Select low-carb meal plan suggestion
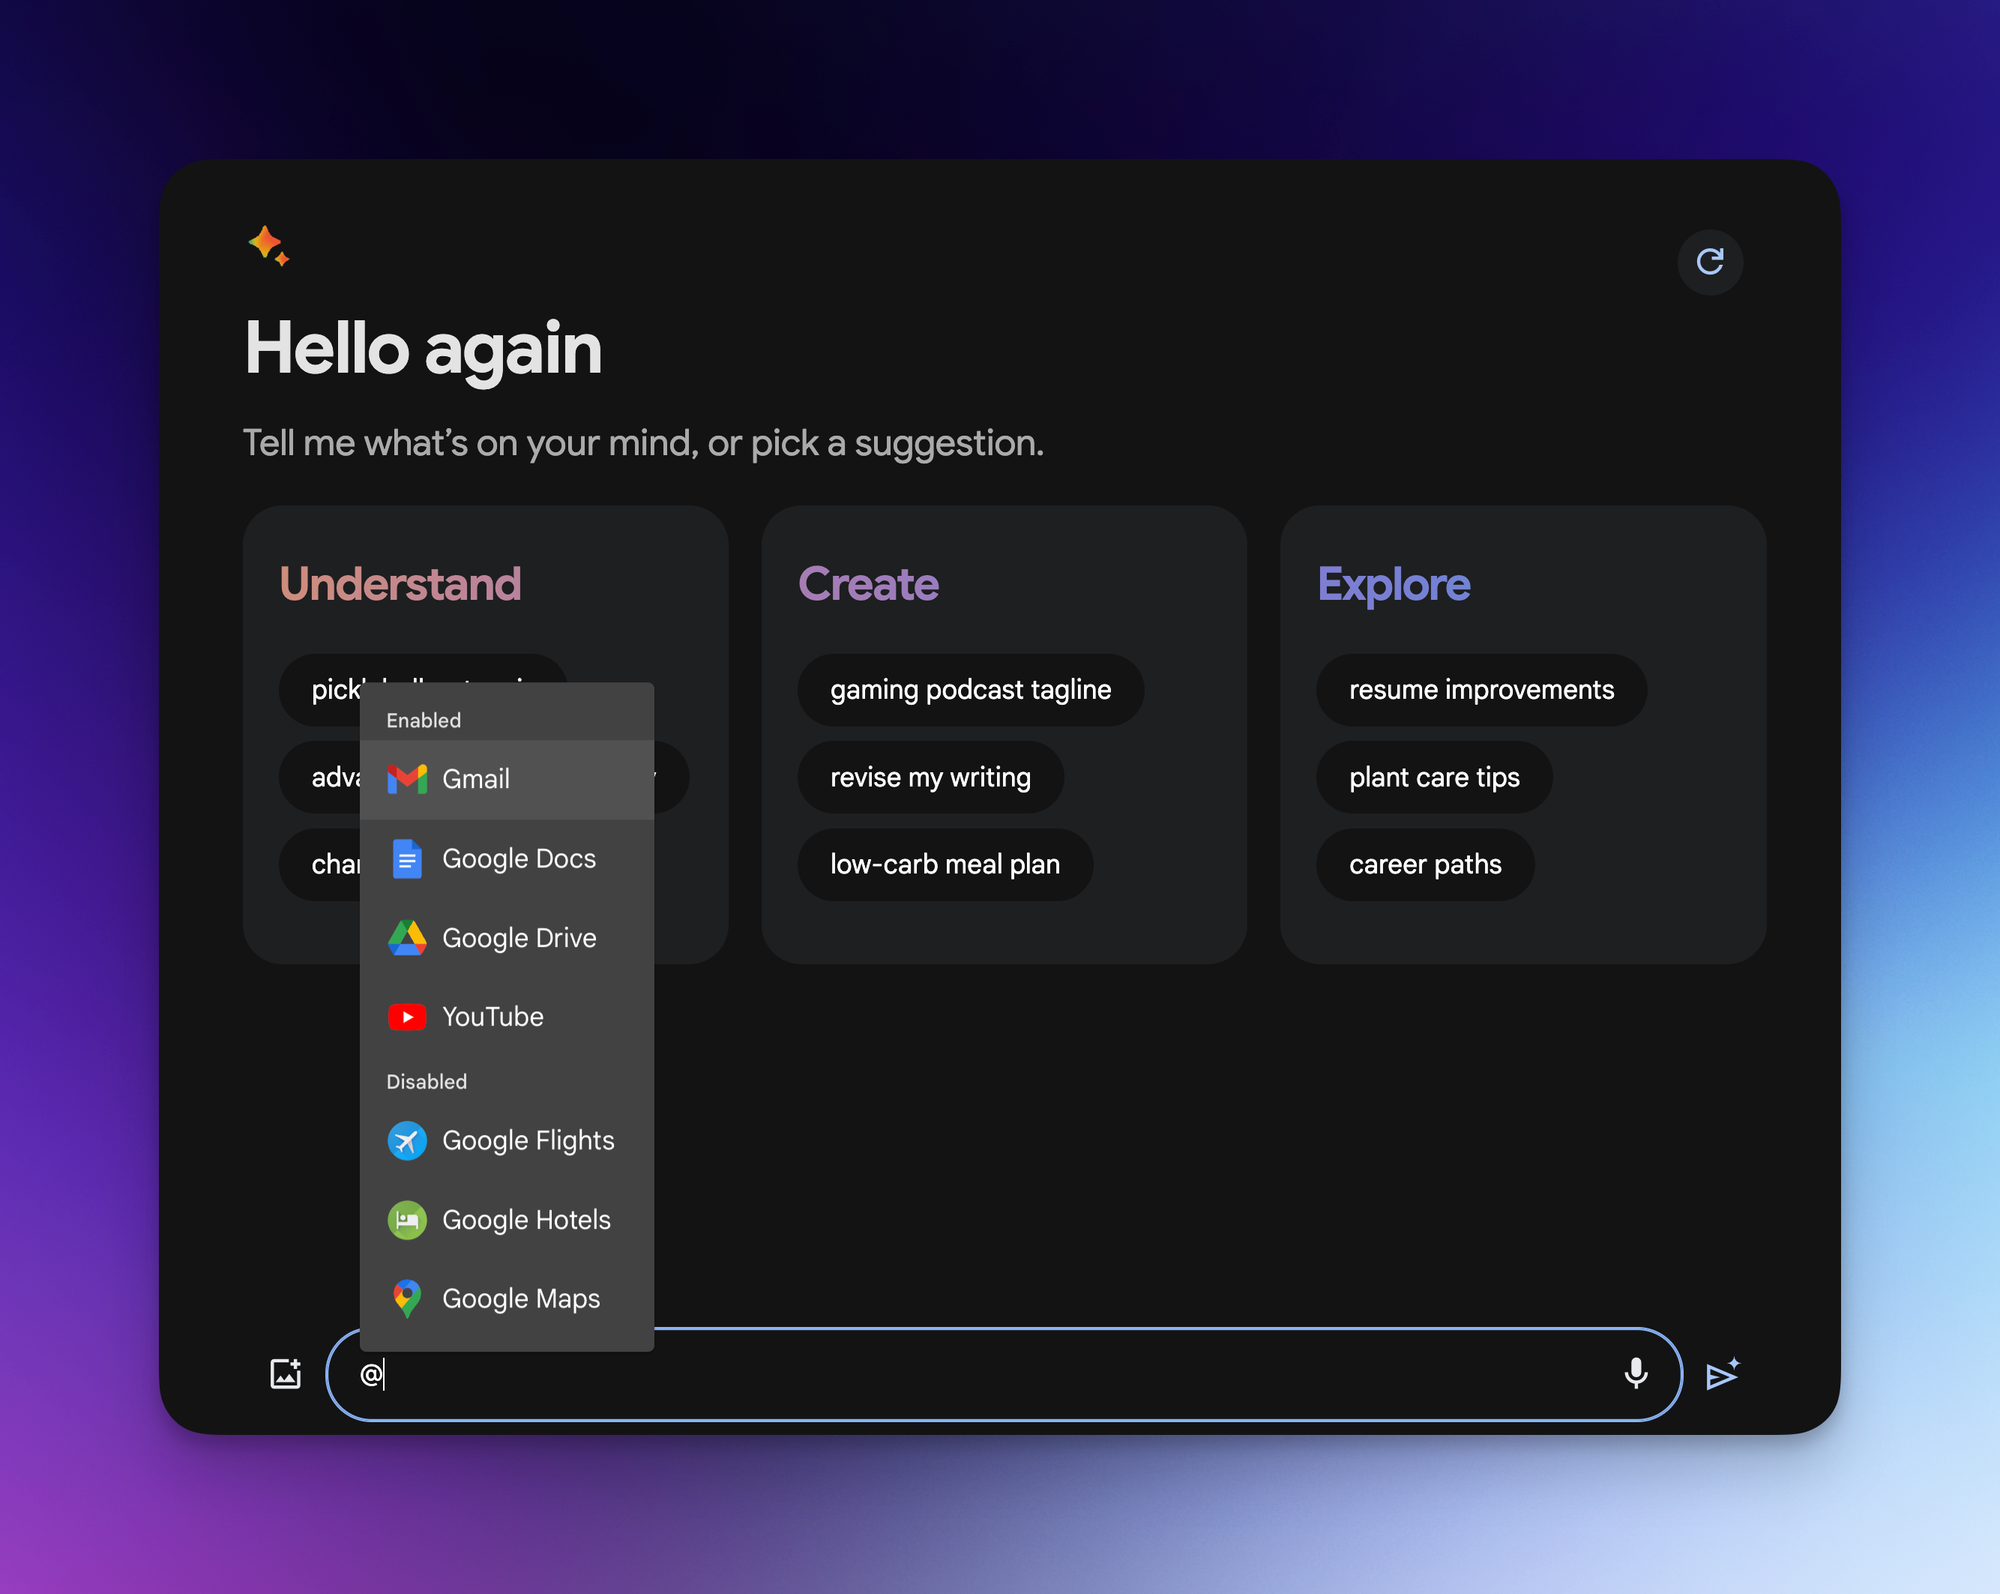 (x=944, y=865)
